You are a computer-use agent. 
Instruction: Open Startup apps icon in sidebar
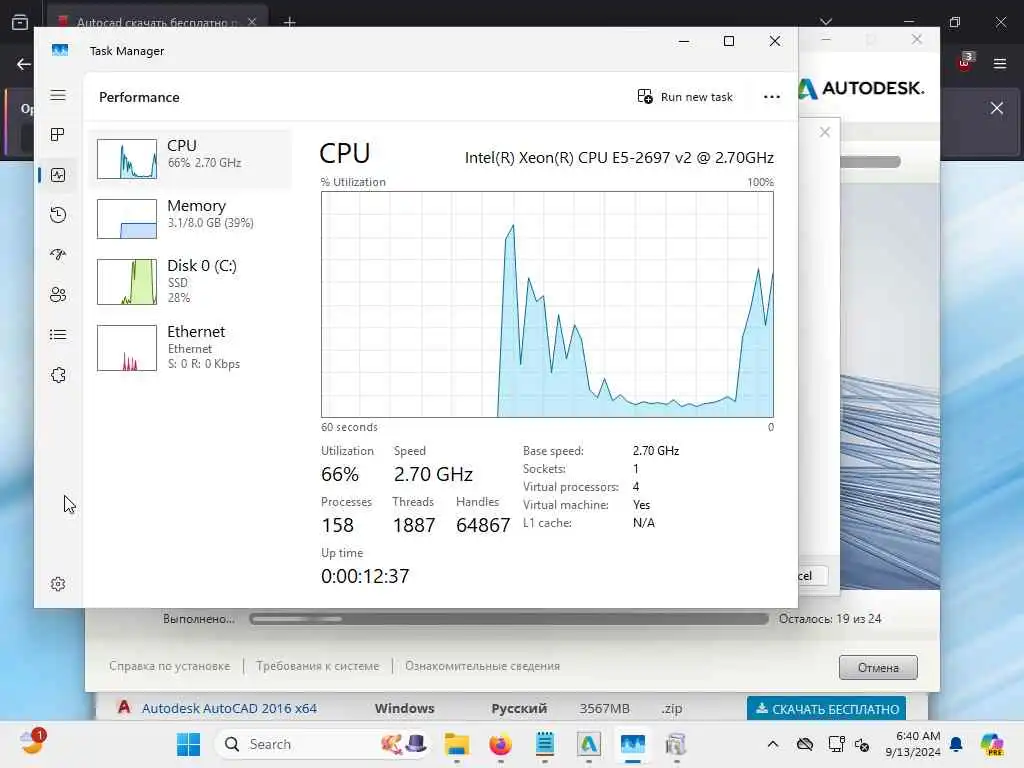[x=58, y=255]
